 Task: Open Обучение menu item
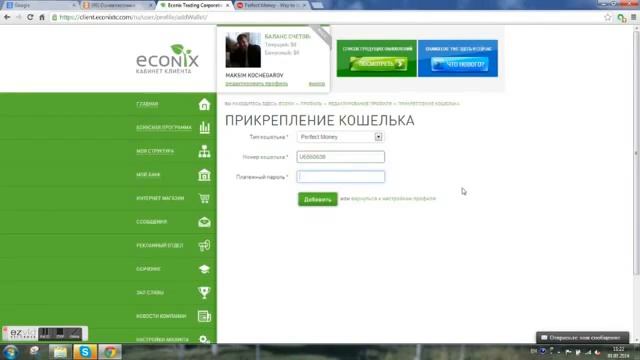point(148,269)
